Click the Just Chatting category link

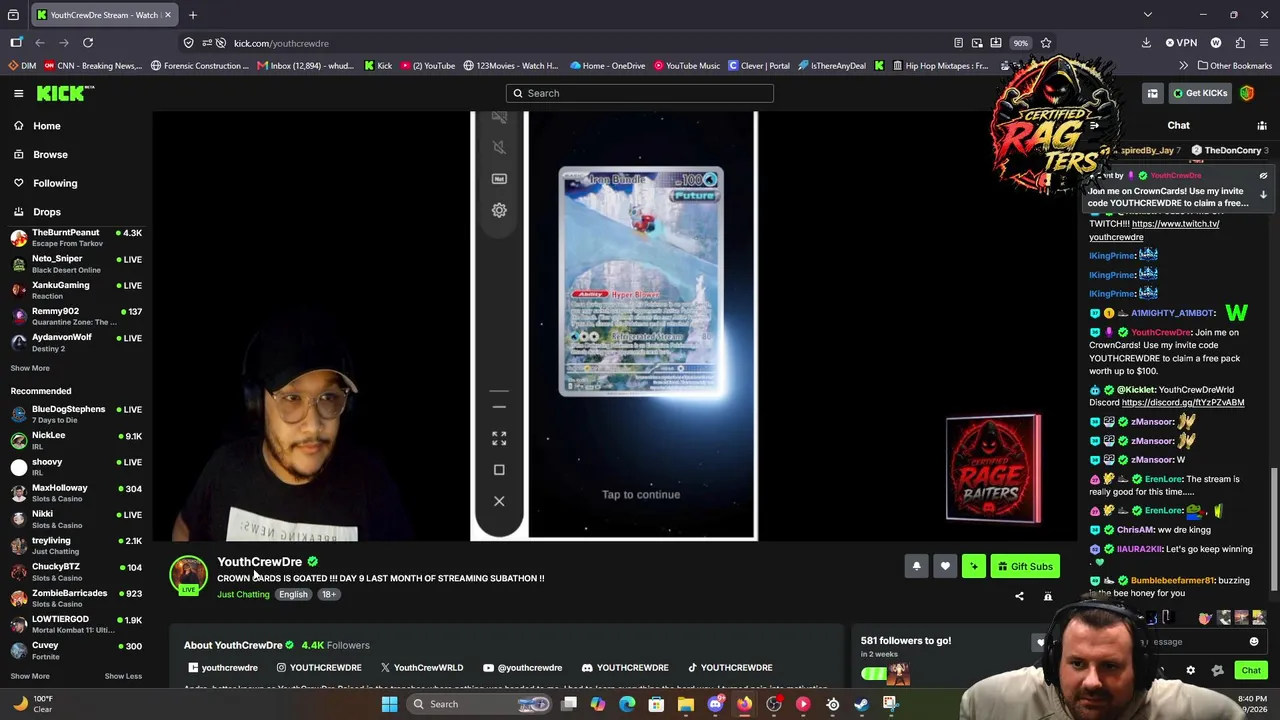(243, 594)
